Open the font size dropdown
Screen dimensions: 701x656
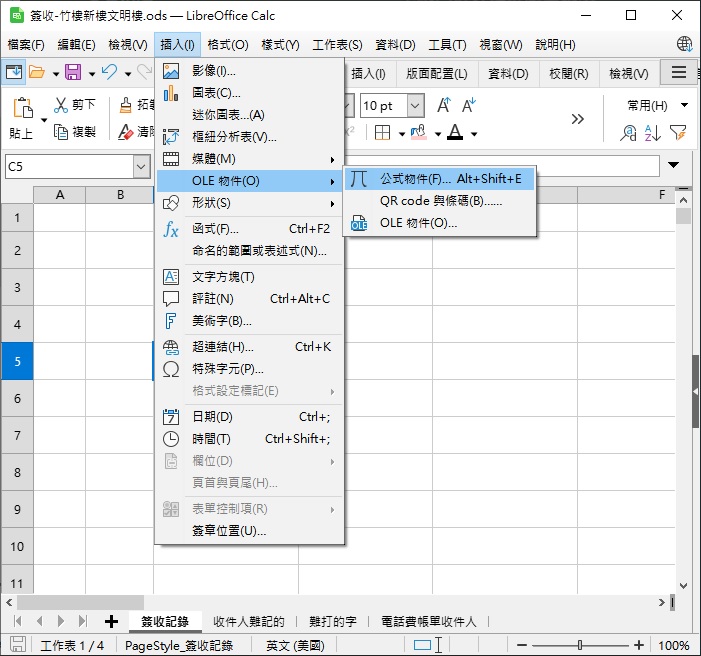(x=415, y=105)
